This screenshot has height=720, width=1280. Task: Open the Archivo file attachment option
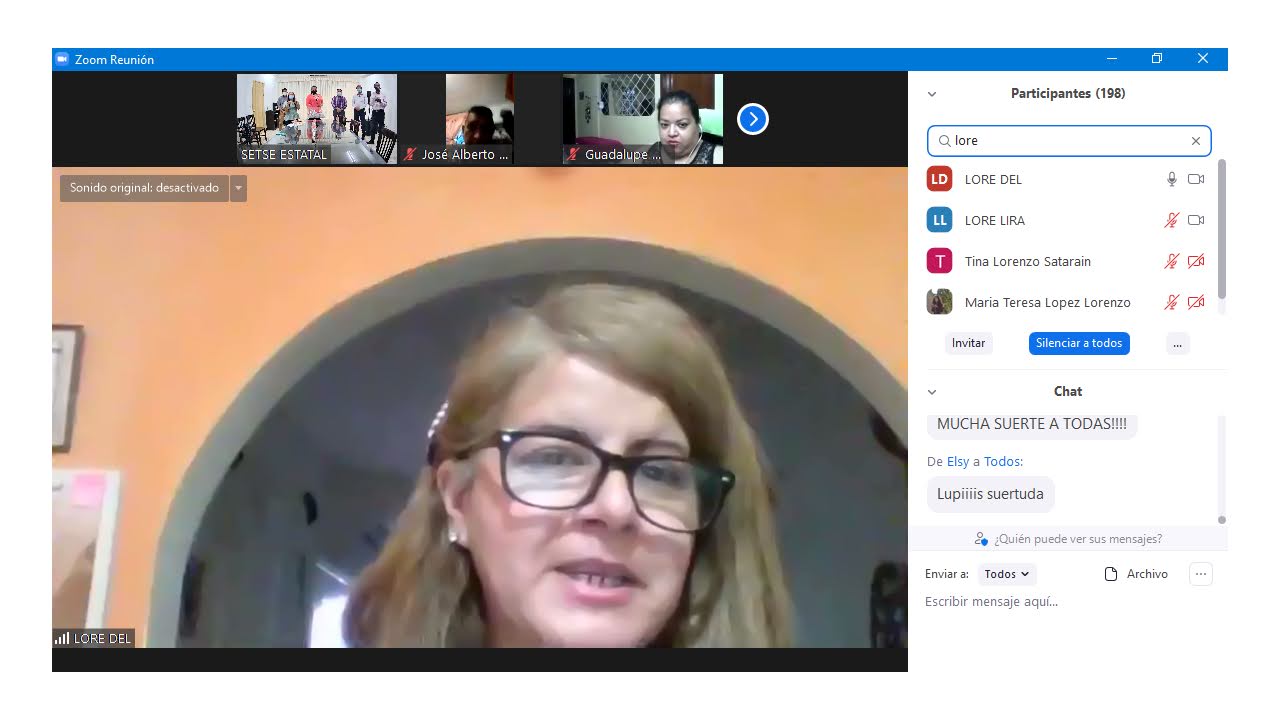pos(1136,574)
